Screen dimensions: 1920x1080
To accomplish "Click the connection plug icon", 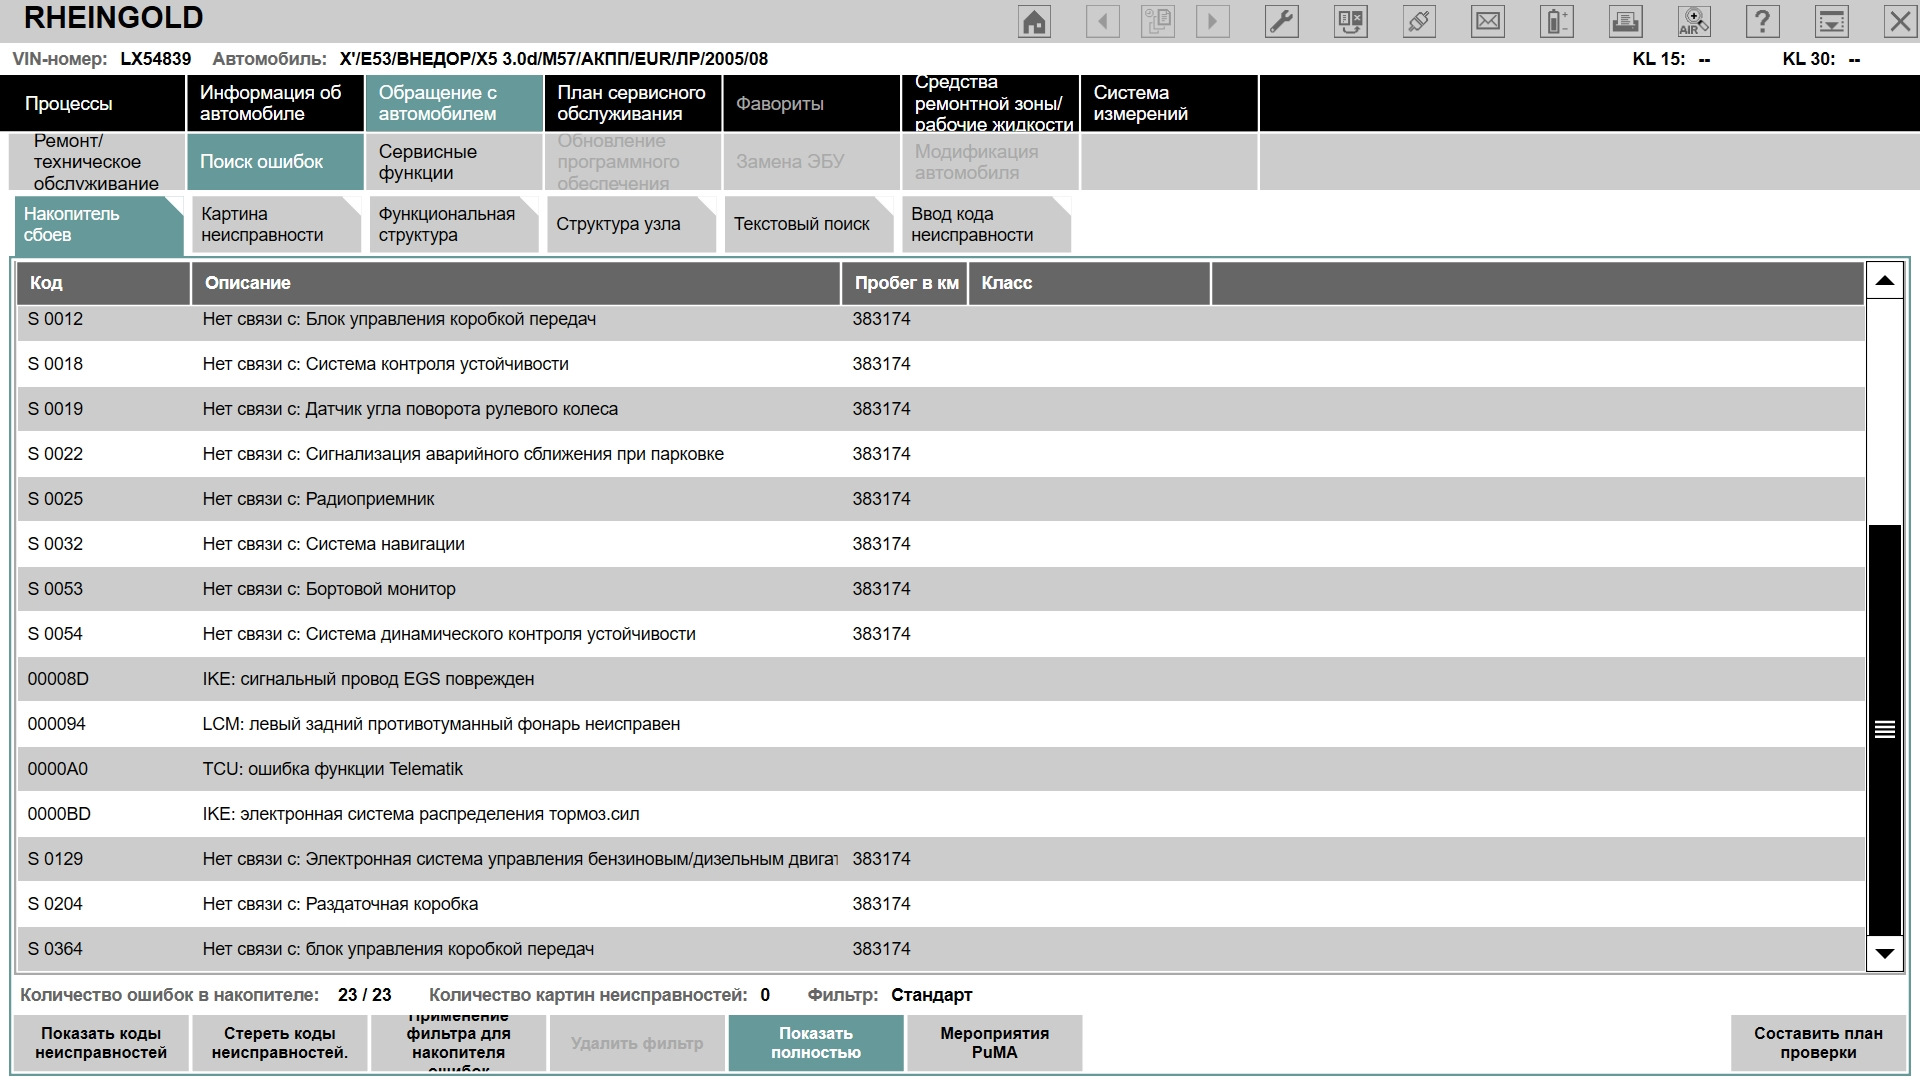I will 1419,22.
